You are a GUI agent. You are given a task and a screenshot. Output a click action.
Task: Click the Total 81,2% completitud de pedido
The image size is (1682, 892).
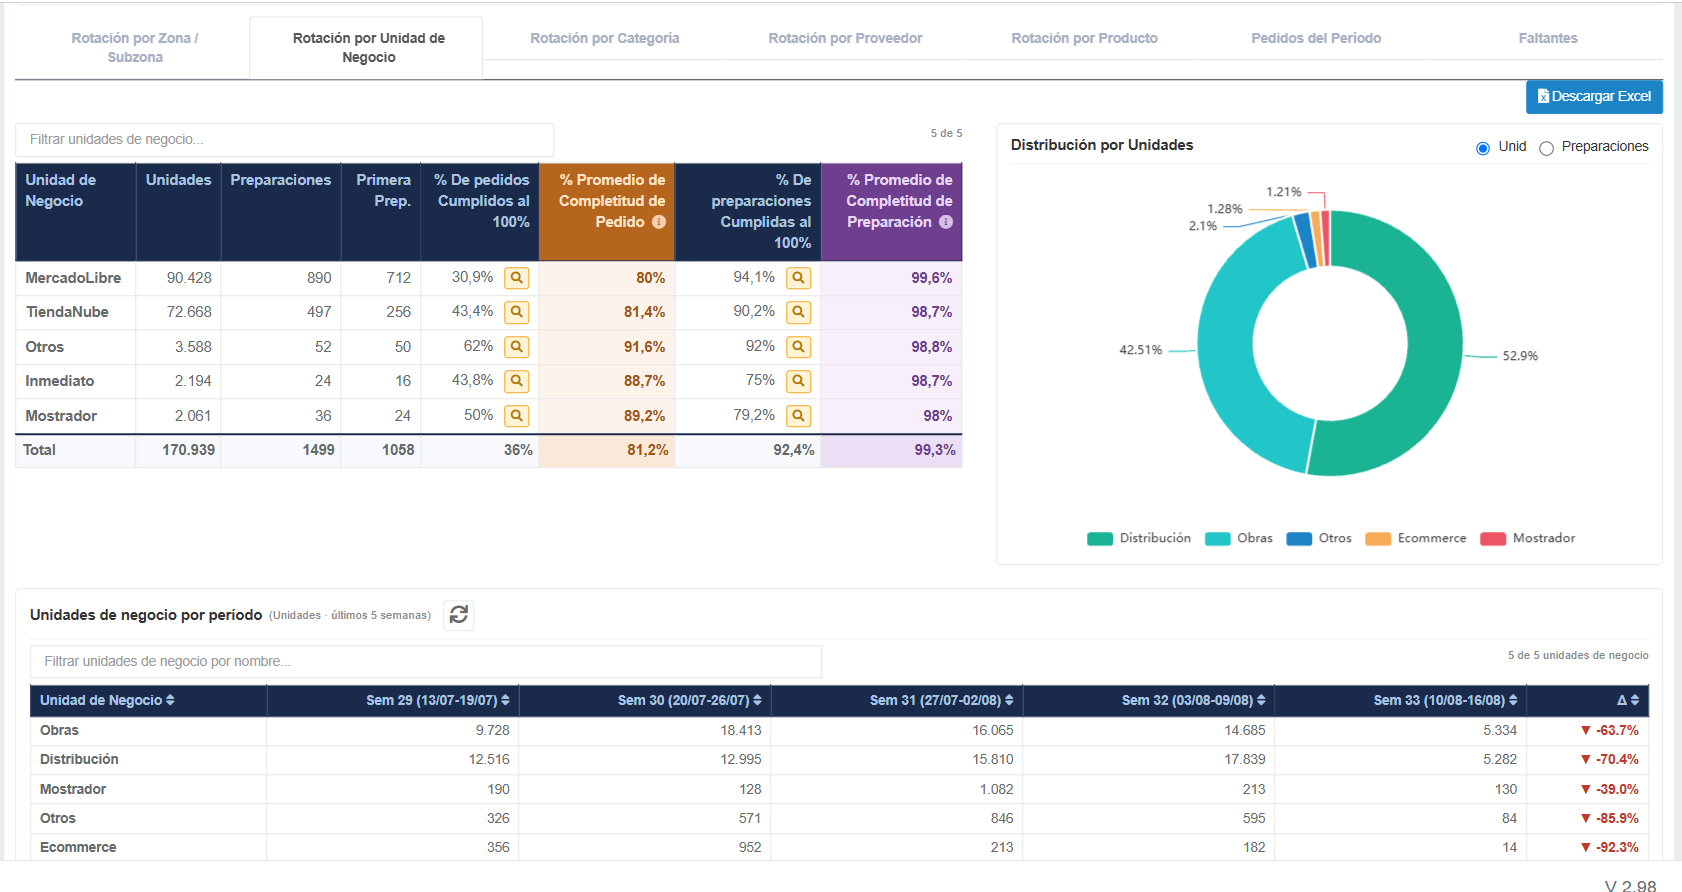[x=648, y=450]
